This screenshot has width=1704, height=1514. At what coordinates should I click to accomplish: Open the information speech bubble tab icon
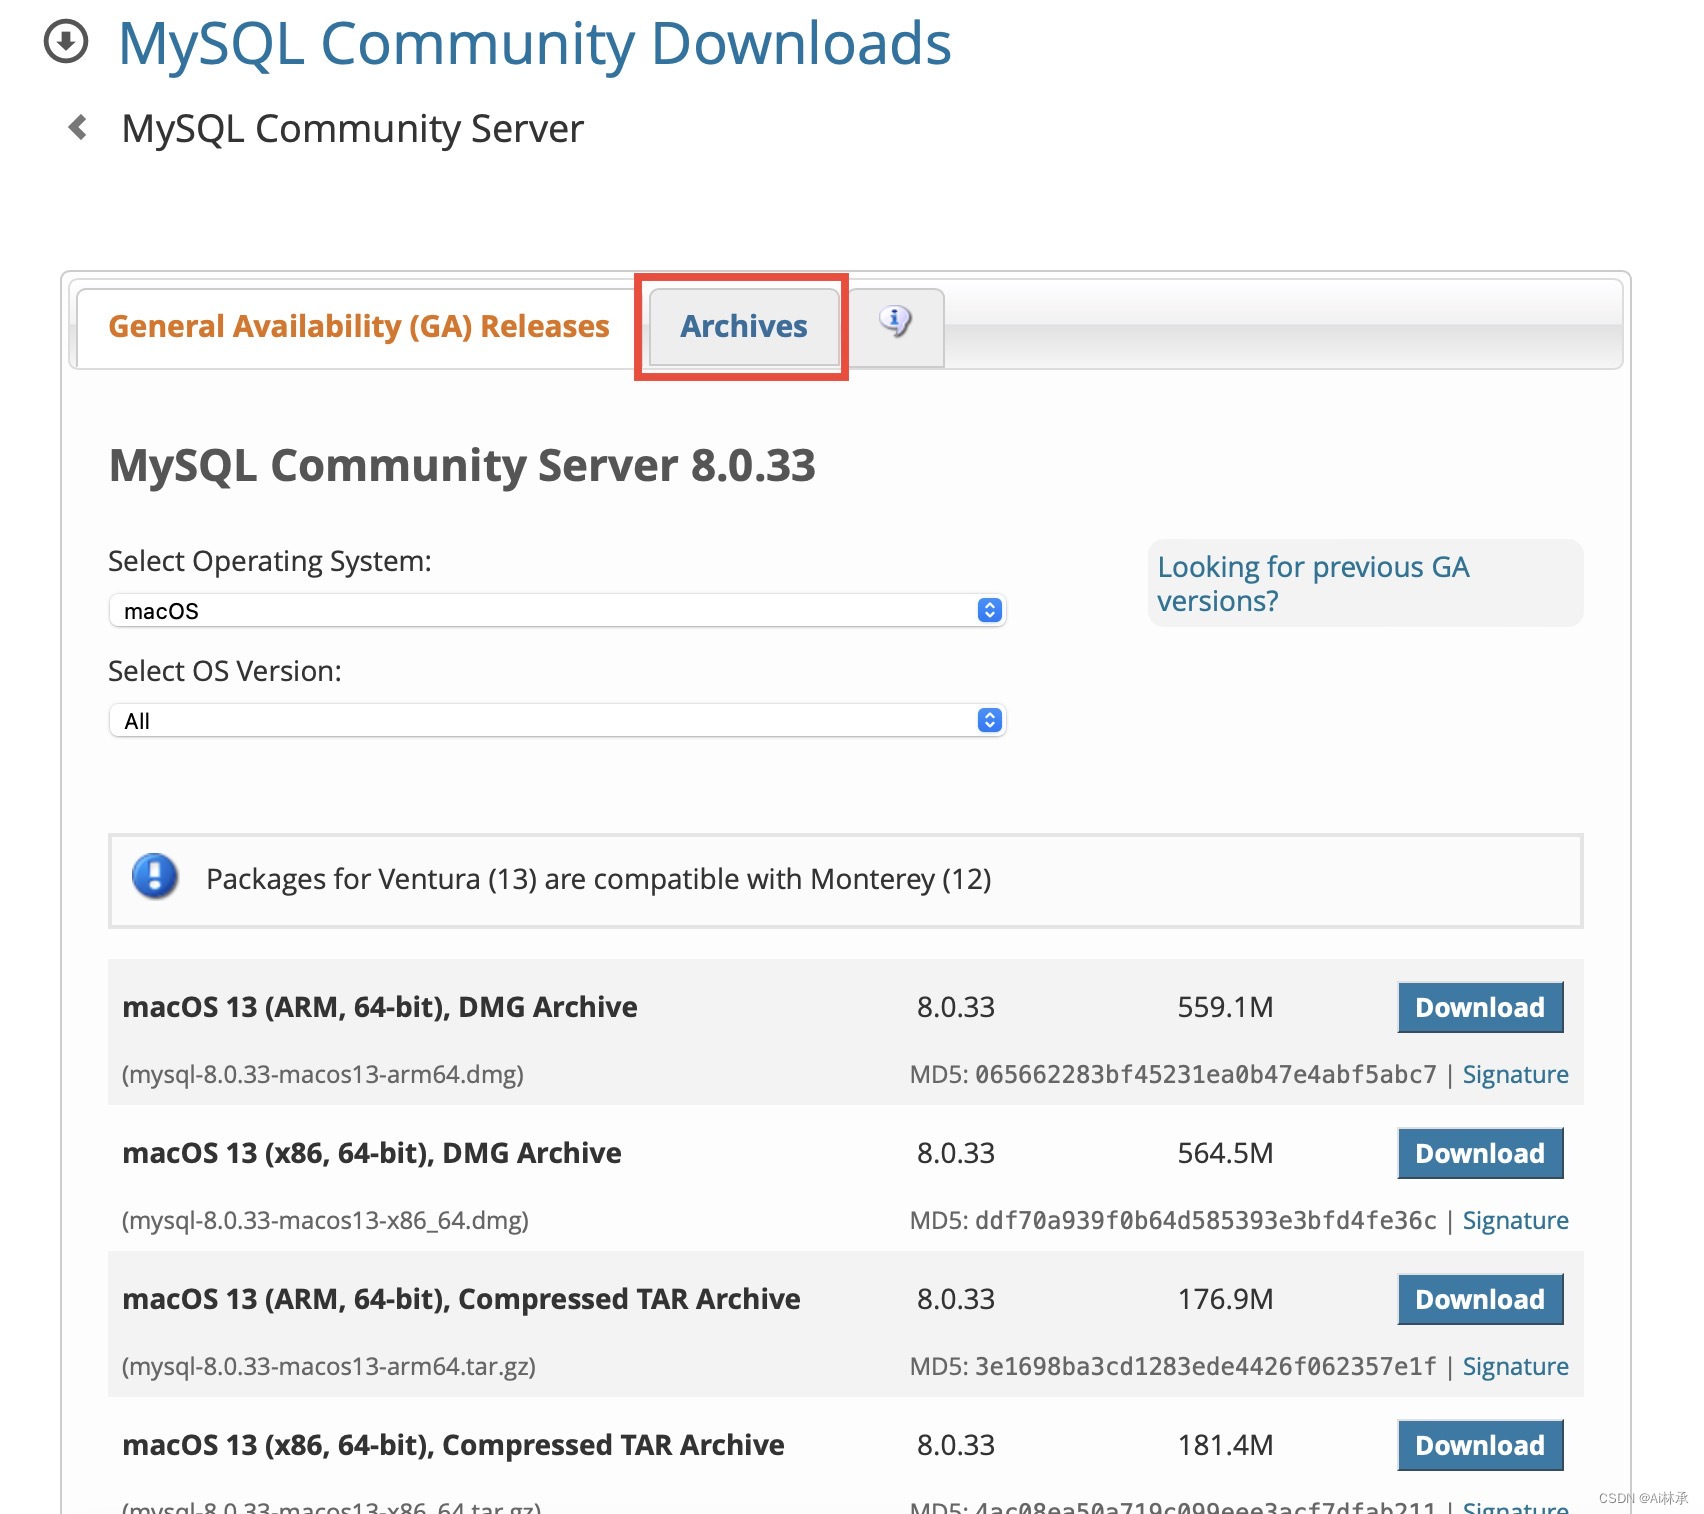pos(895,322)
